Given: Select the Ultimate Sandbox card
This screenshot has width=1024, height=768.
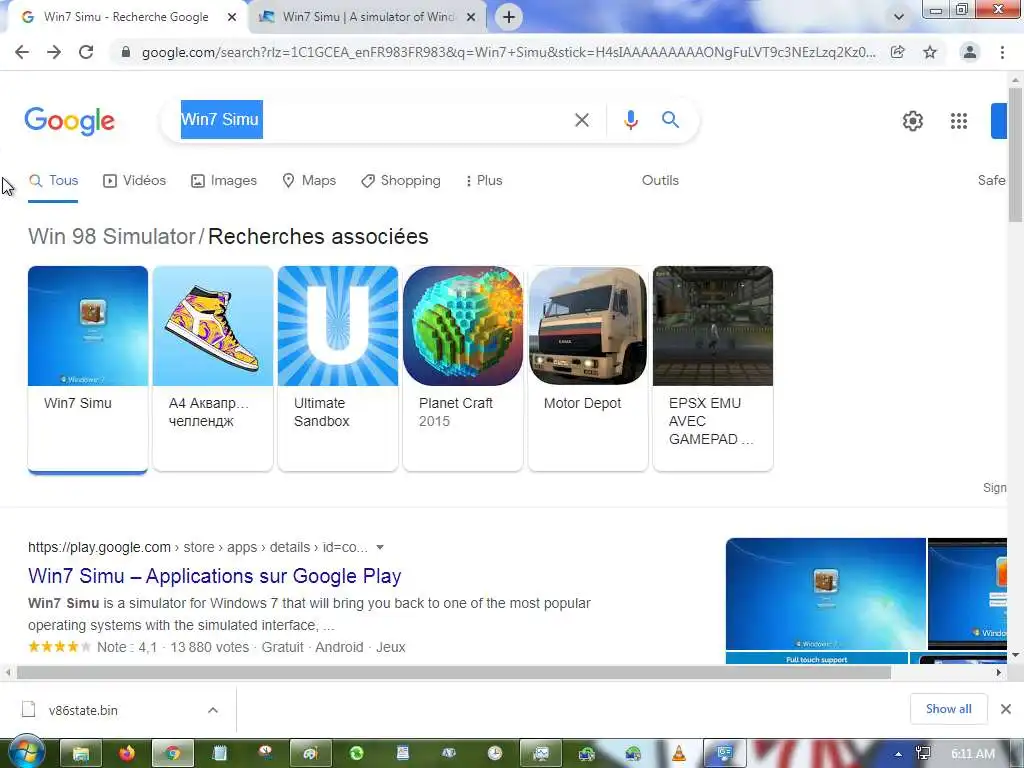Looking at the screenshot, I should (338, 368).
